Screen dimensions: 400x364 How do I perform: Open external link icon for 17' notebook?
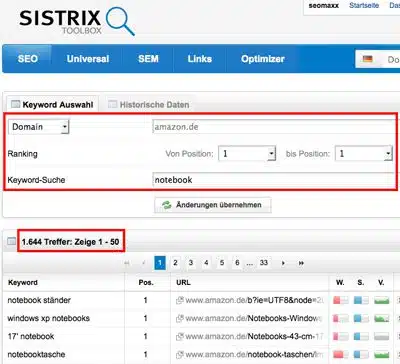[180, 336]
